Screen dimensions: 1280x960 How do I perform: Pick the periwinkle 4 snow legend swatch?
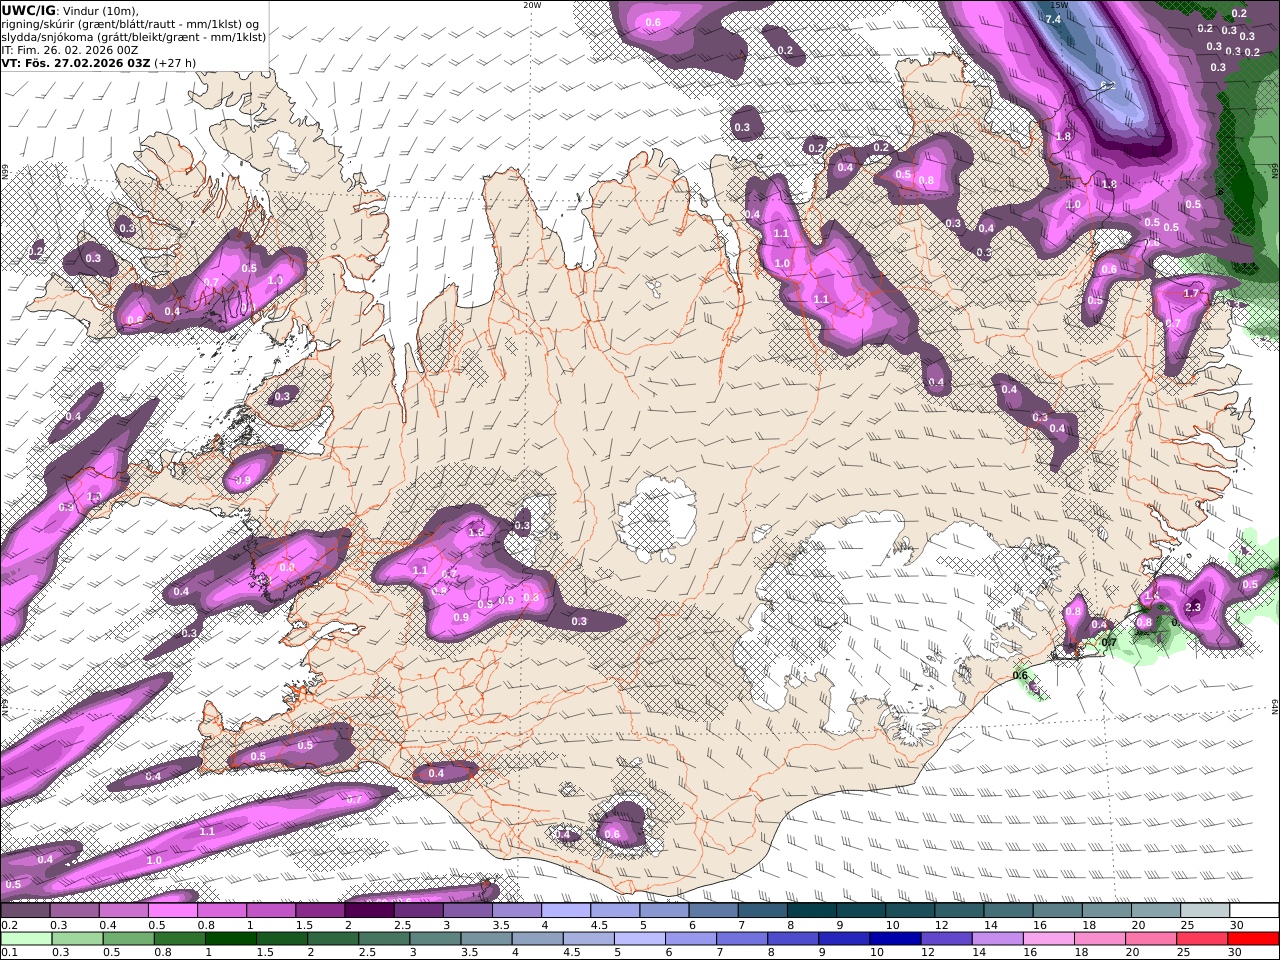565,911
